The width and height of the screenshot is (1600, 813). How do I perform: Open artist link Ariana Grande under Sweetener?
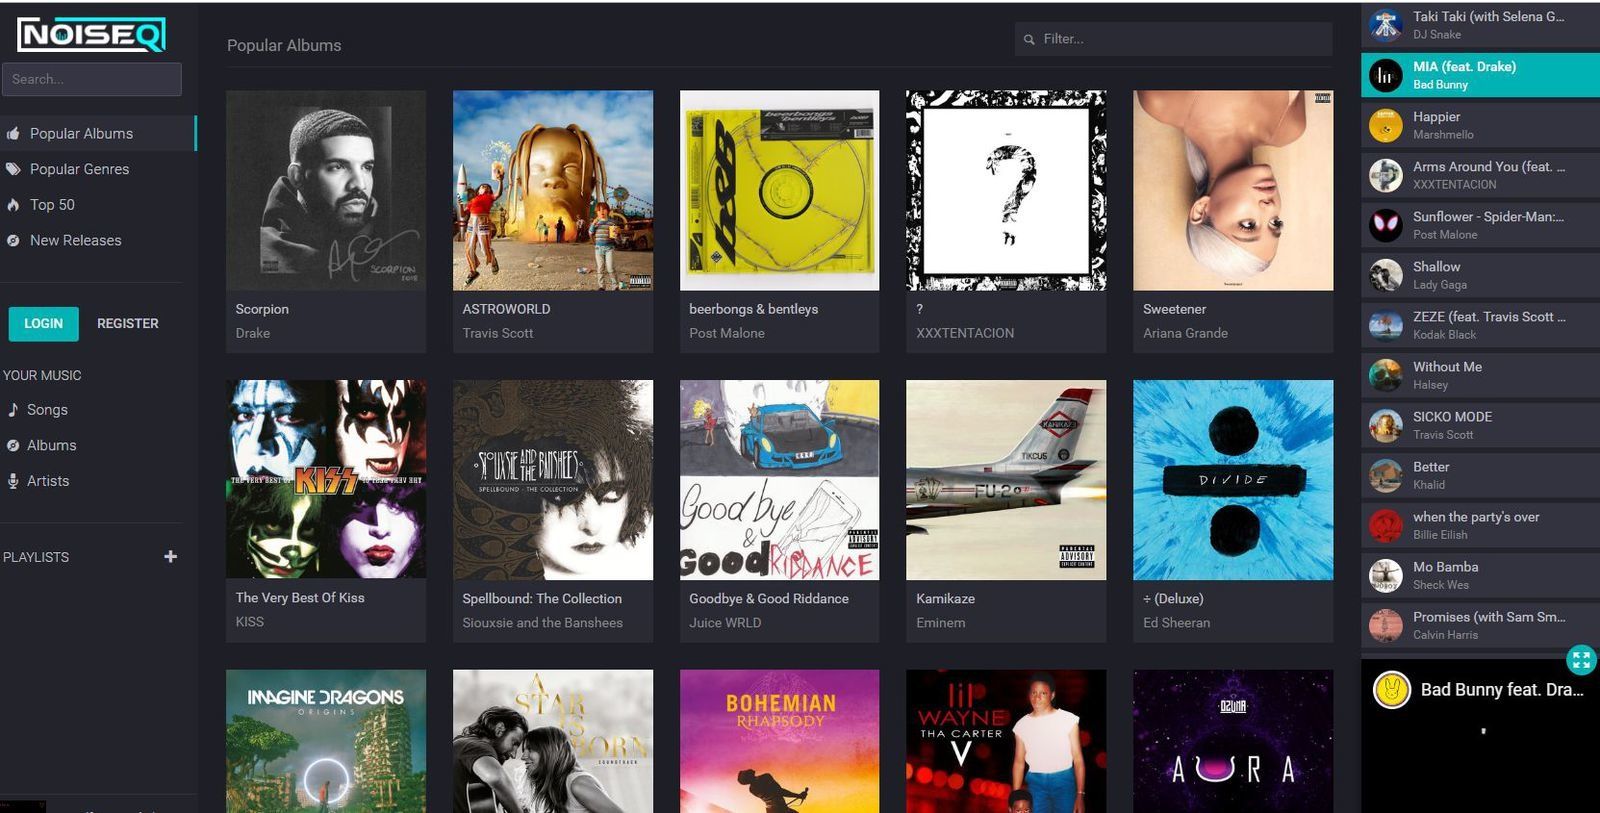coord(1185,333)
